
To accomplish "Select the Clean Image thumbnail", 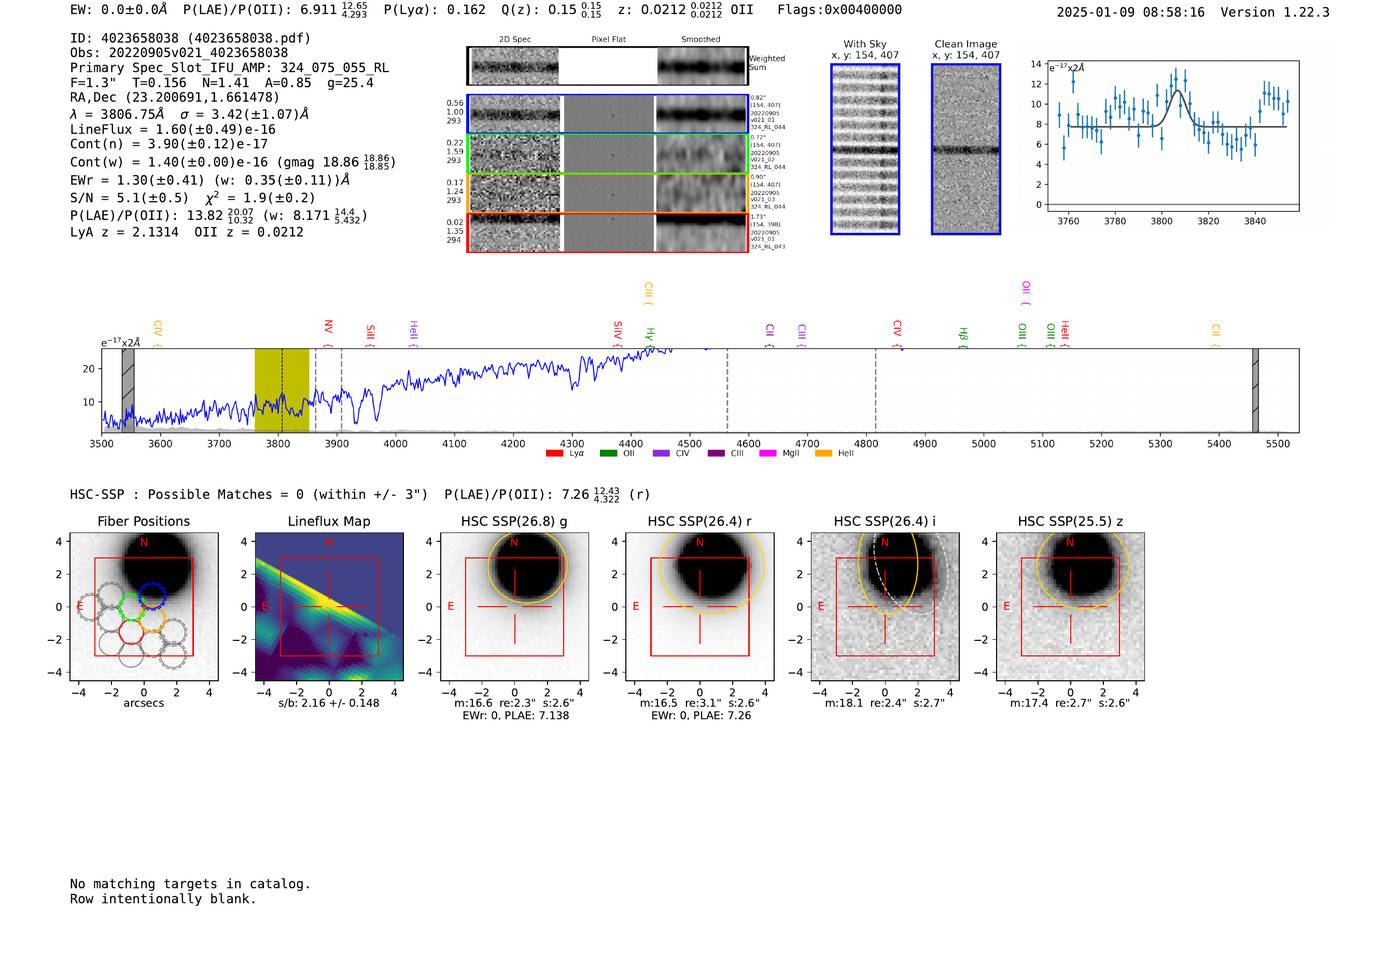I will pyautogui.click(x=966, y=149).
